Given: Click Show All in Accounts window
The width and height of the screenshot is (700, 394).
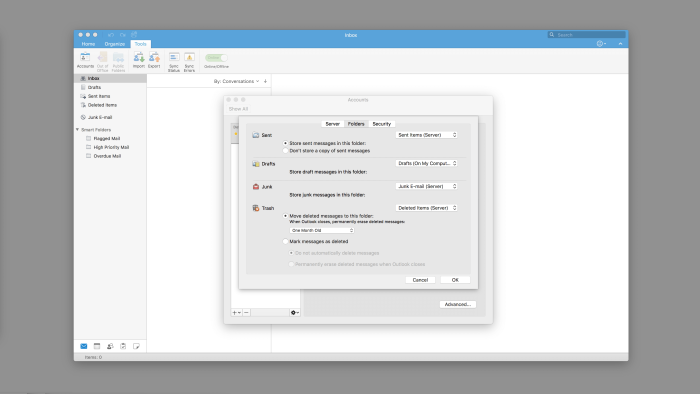Looking at the screenshot, I should (x=238, y=109).
